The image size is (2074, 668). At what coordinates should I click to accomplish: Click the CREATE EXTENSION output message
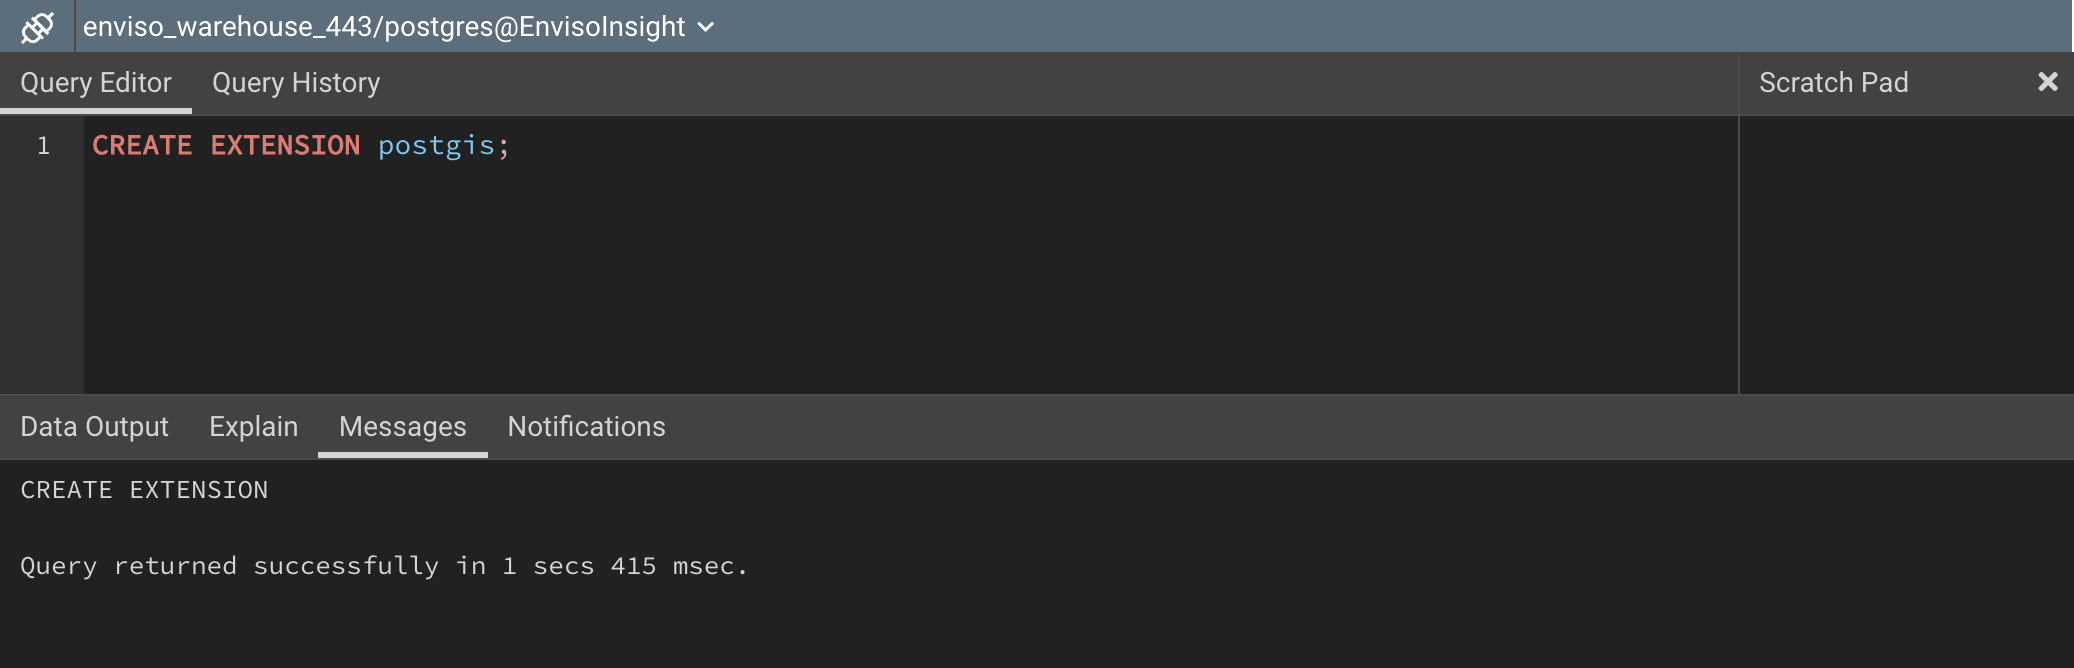(x=144, y=490)
